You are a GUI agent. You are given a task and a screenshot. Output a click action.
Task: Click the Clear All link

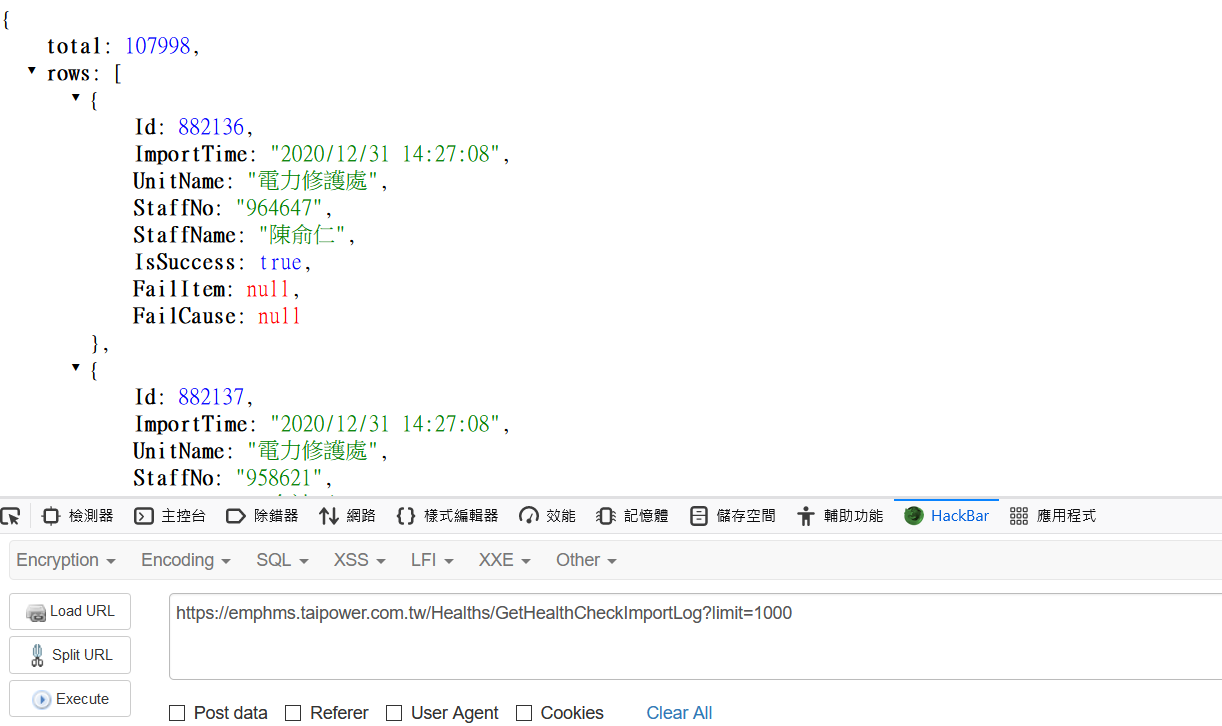pos(679,713)
